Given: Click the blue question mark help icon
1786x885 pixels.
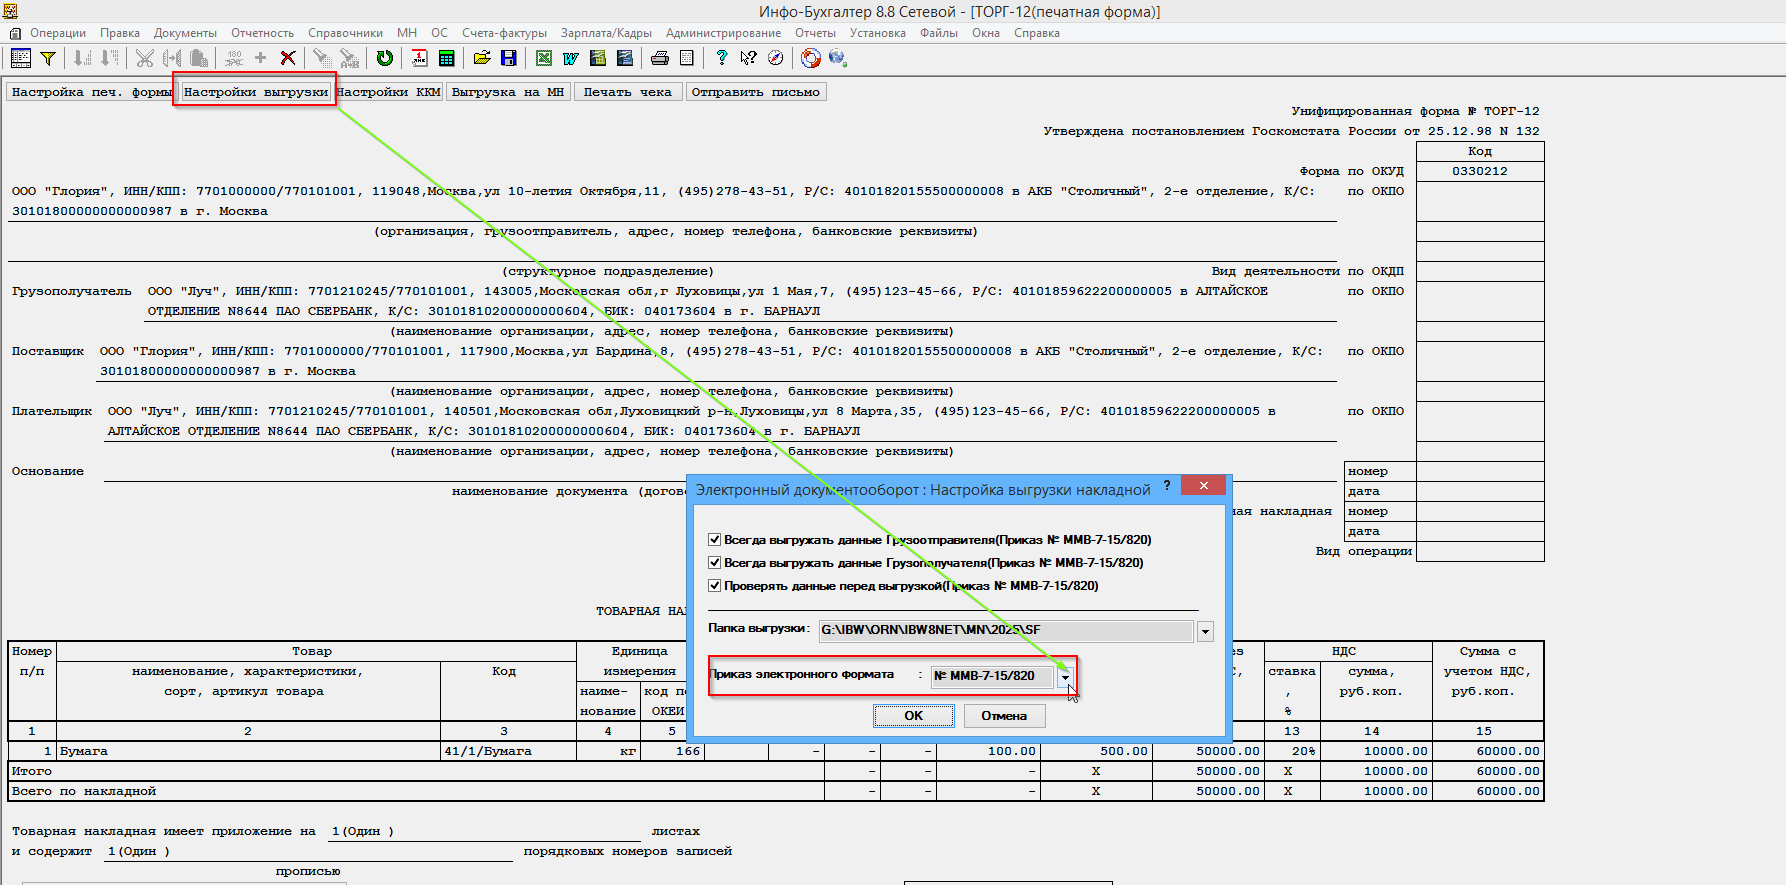Looking at the screenshot, I should (722, 58).
